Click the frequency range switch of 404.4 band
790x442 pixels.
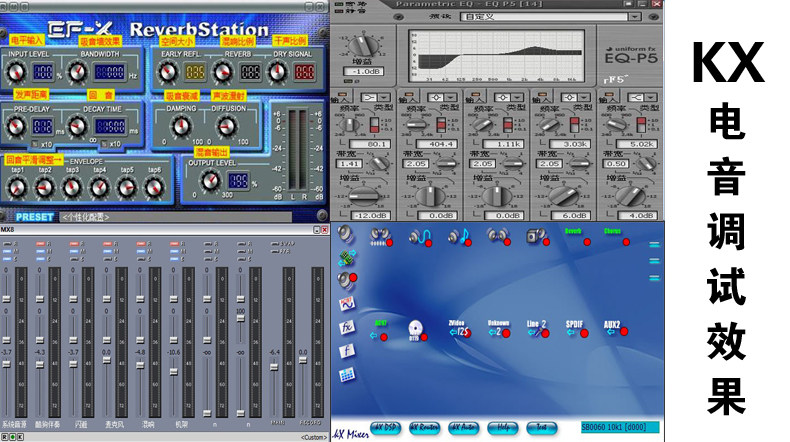coord(441,124)
